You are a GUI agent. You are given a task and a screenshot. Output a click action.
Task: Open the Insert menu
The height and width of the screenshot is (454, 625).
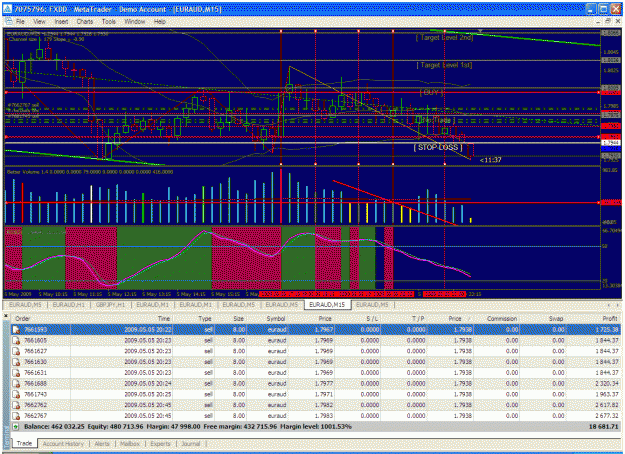(61, 22)
